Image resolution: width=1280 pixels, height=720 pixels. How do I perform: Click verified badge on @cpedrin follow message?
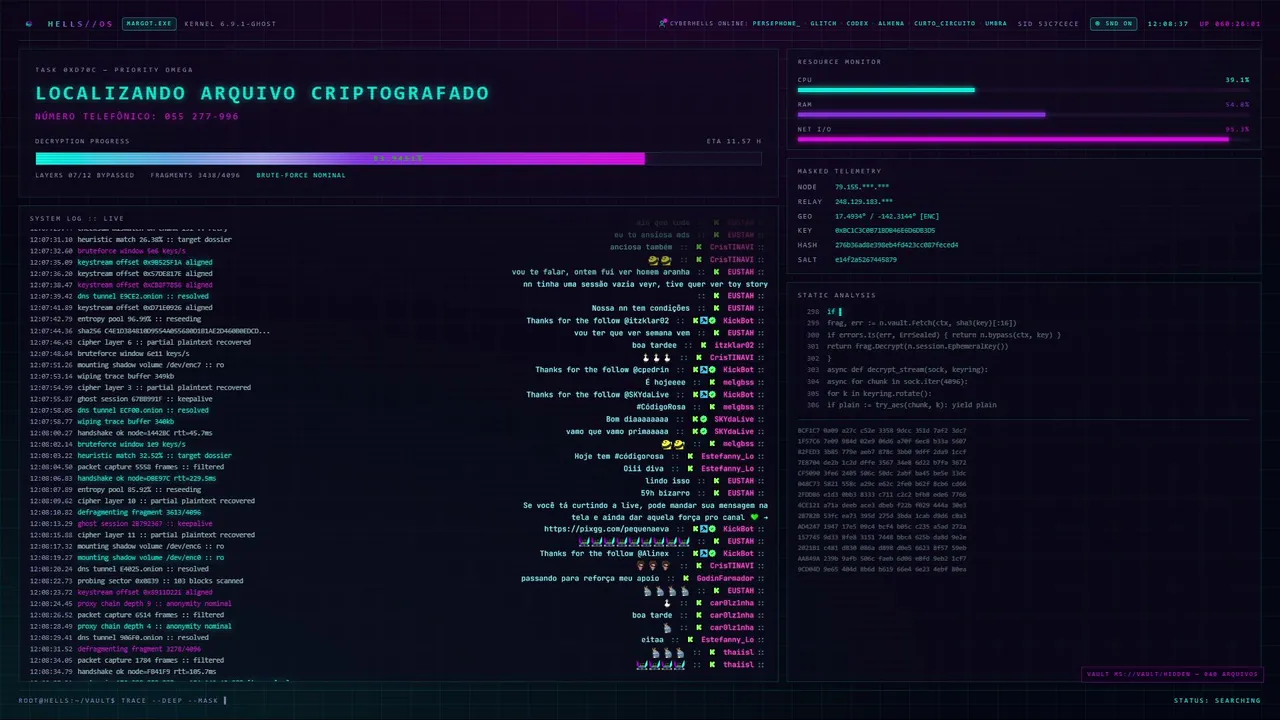point(712,370)
